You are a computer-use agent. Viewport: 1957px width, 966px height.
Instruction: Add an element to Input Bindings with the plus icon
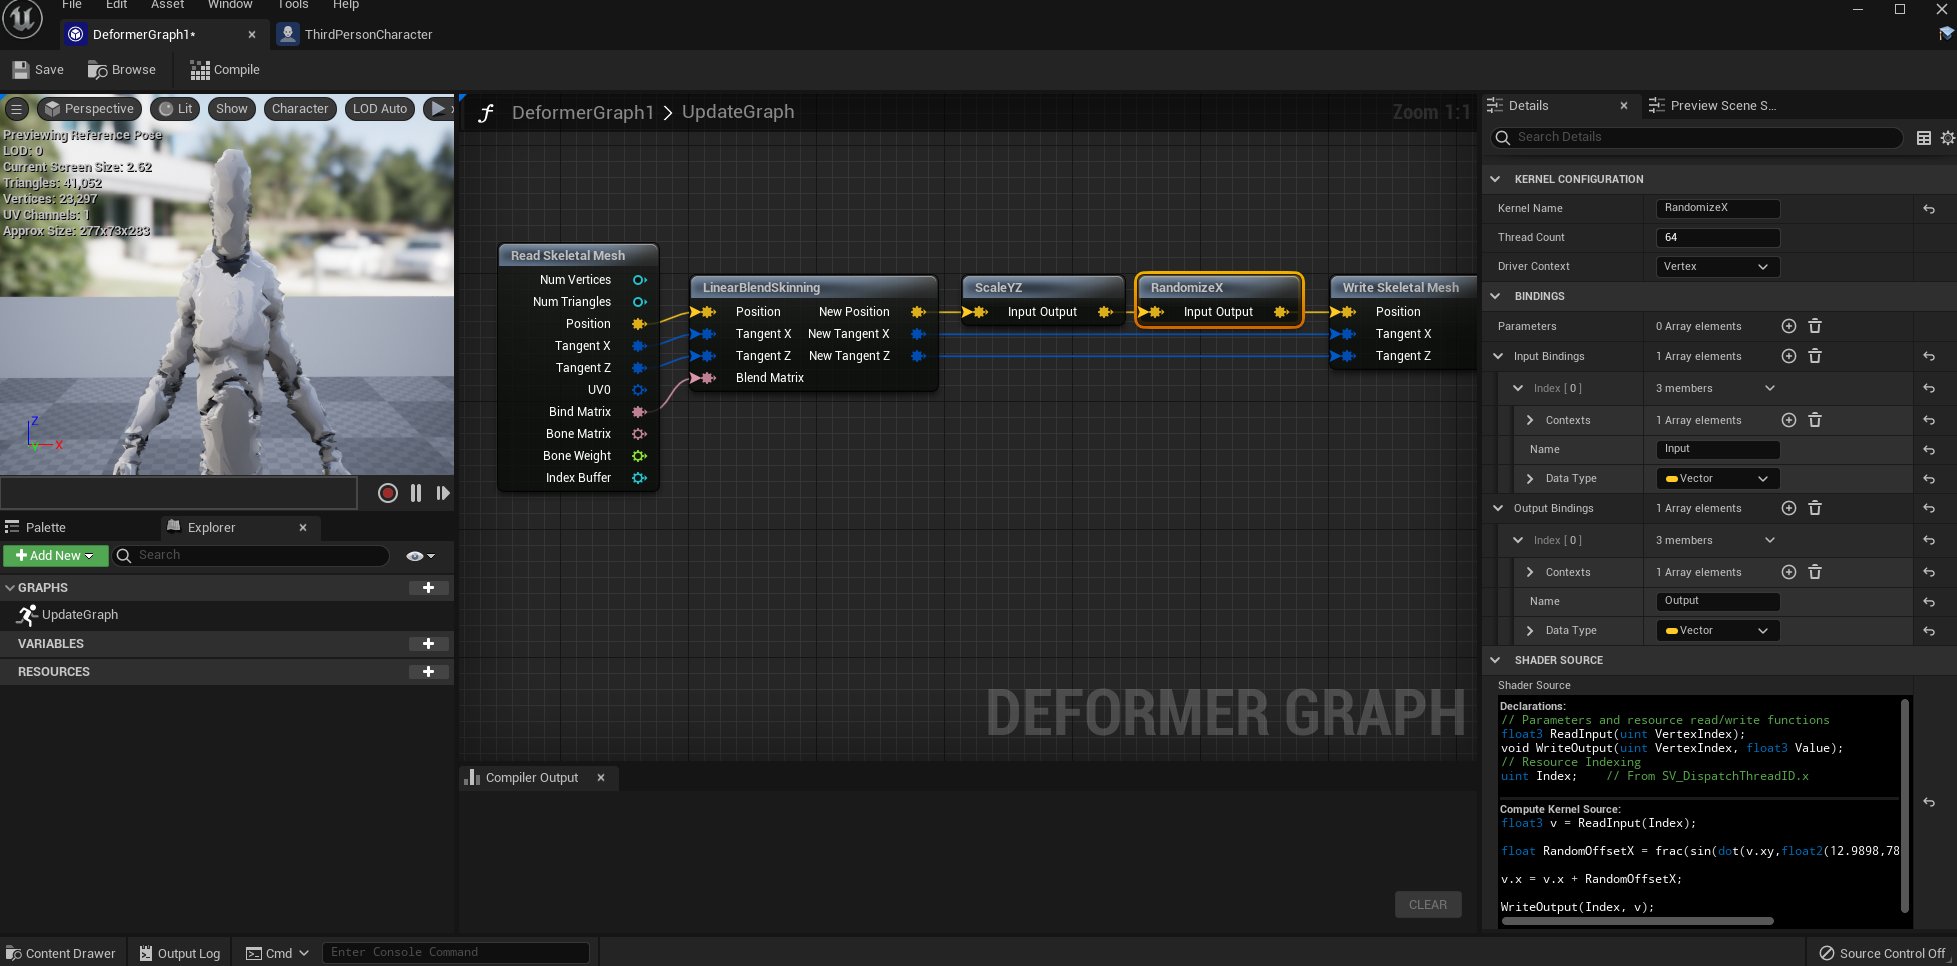(x=1789, y=356)
